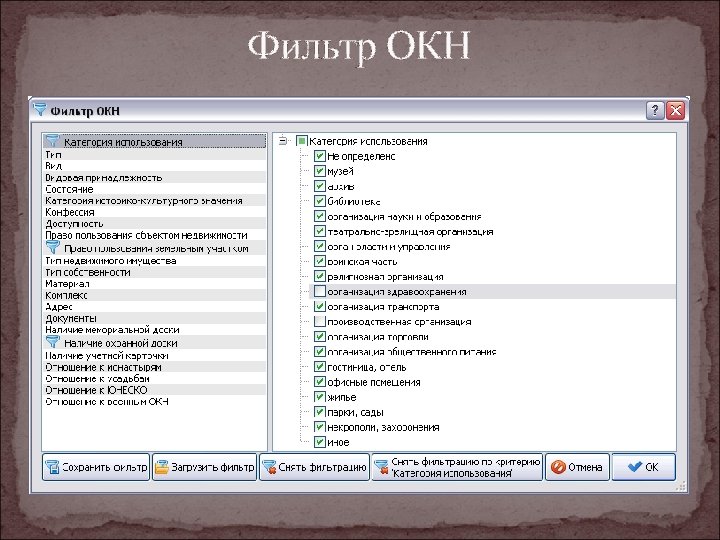Click the load filter folder icon
720x540 pixels.
click(162, 467)
